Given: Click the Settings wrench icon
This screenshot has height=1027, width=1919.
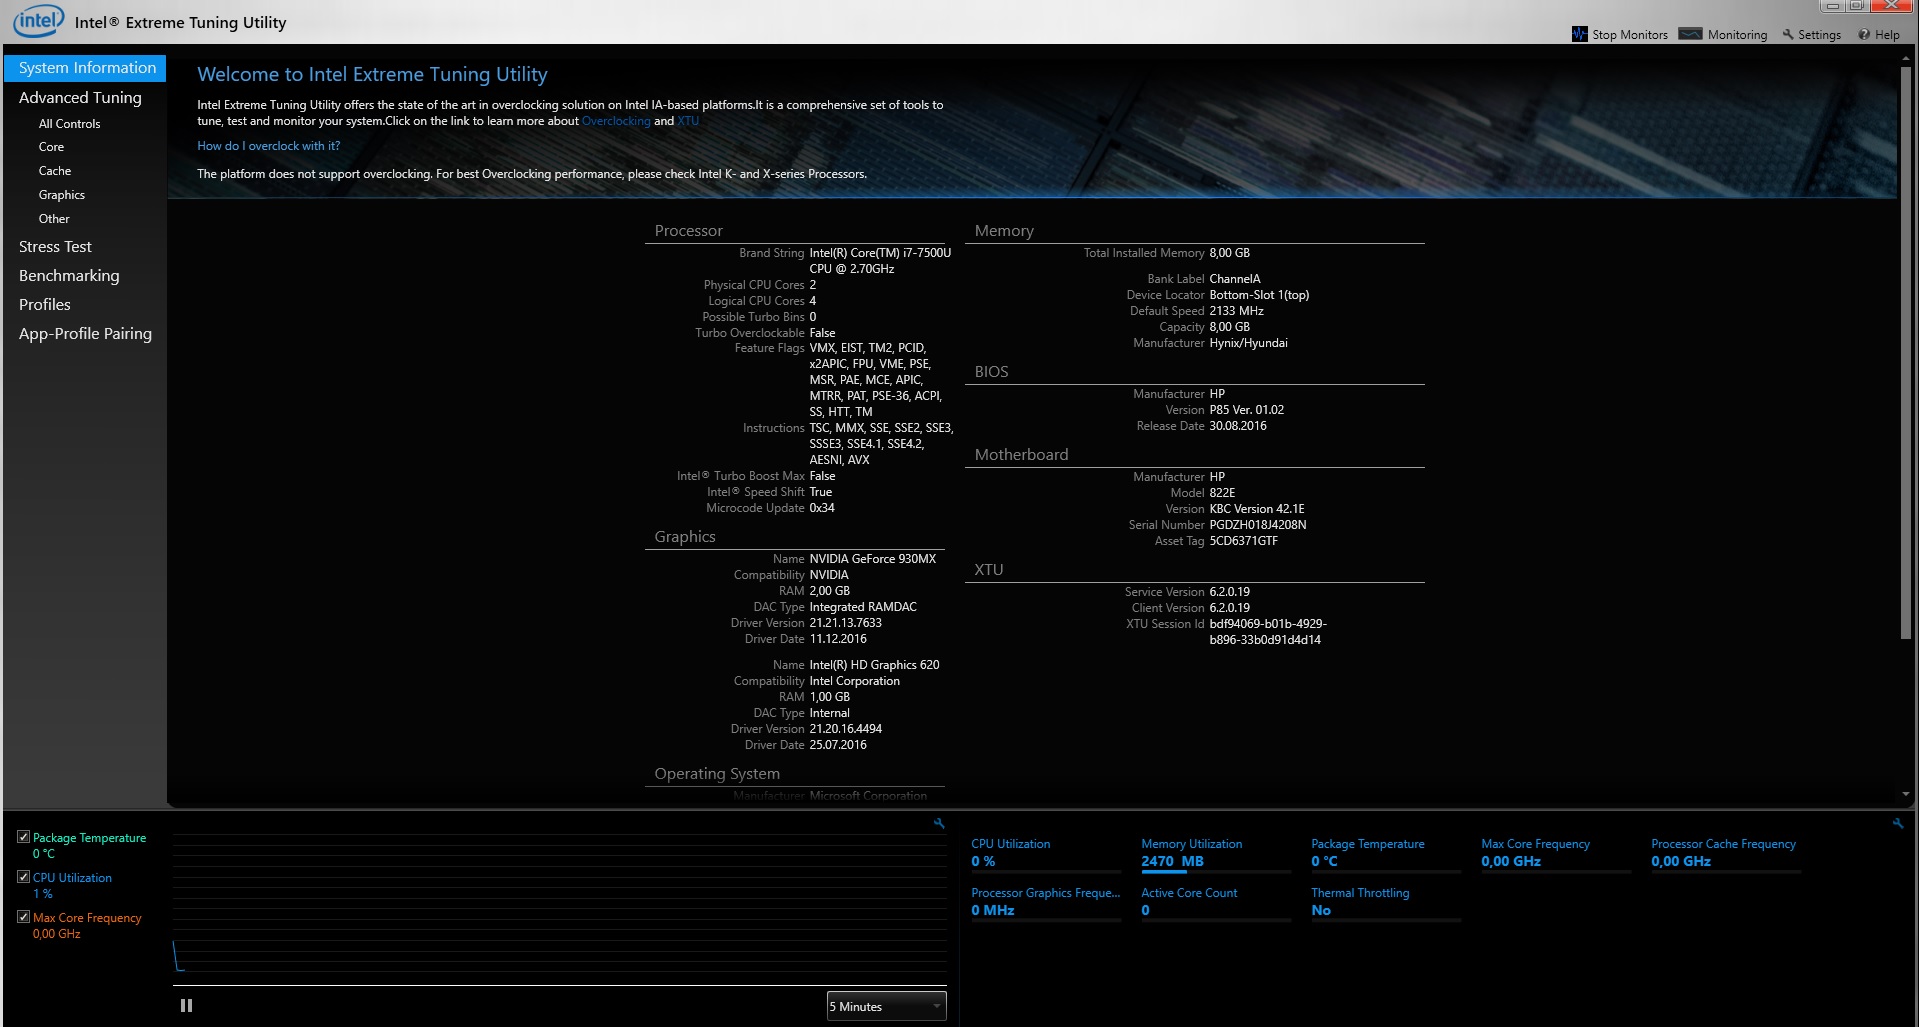Looking at the screenshot, I should click(1788, 34).
